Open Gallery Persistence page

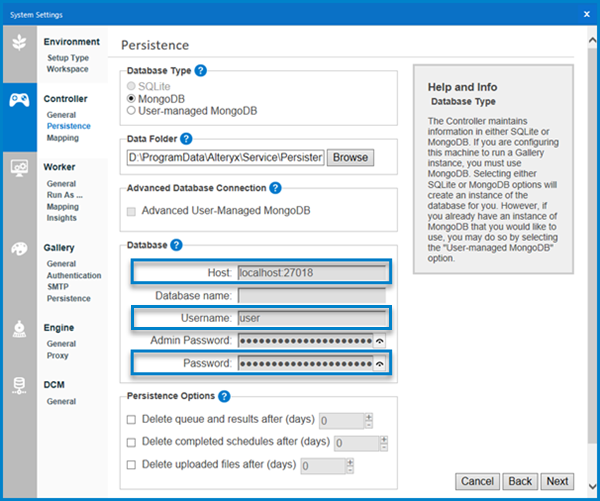click(x=68, y=299)
